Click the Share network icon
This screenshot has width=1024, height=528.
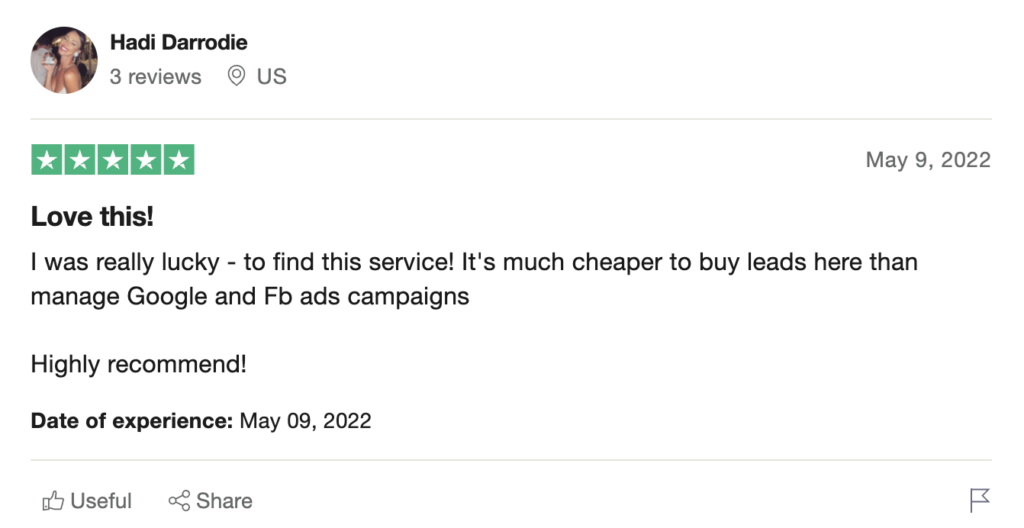pos(179,500)
